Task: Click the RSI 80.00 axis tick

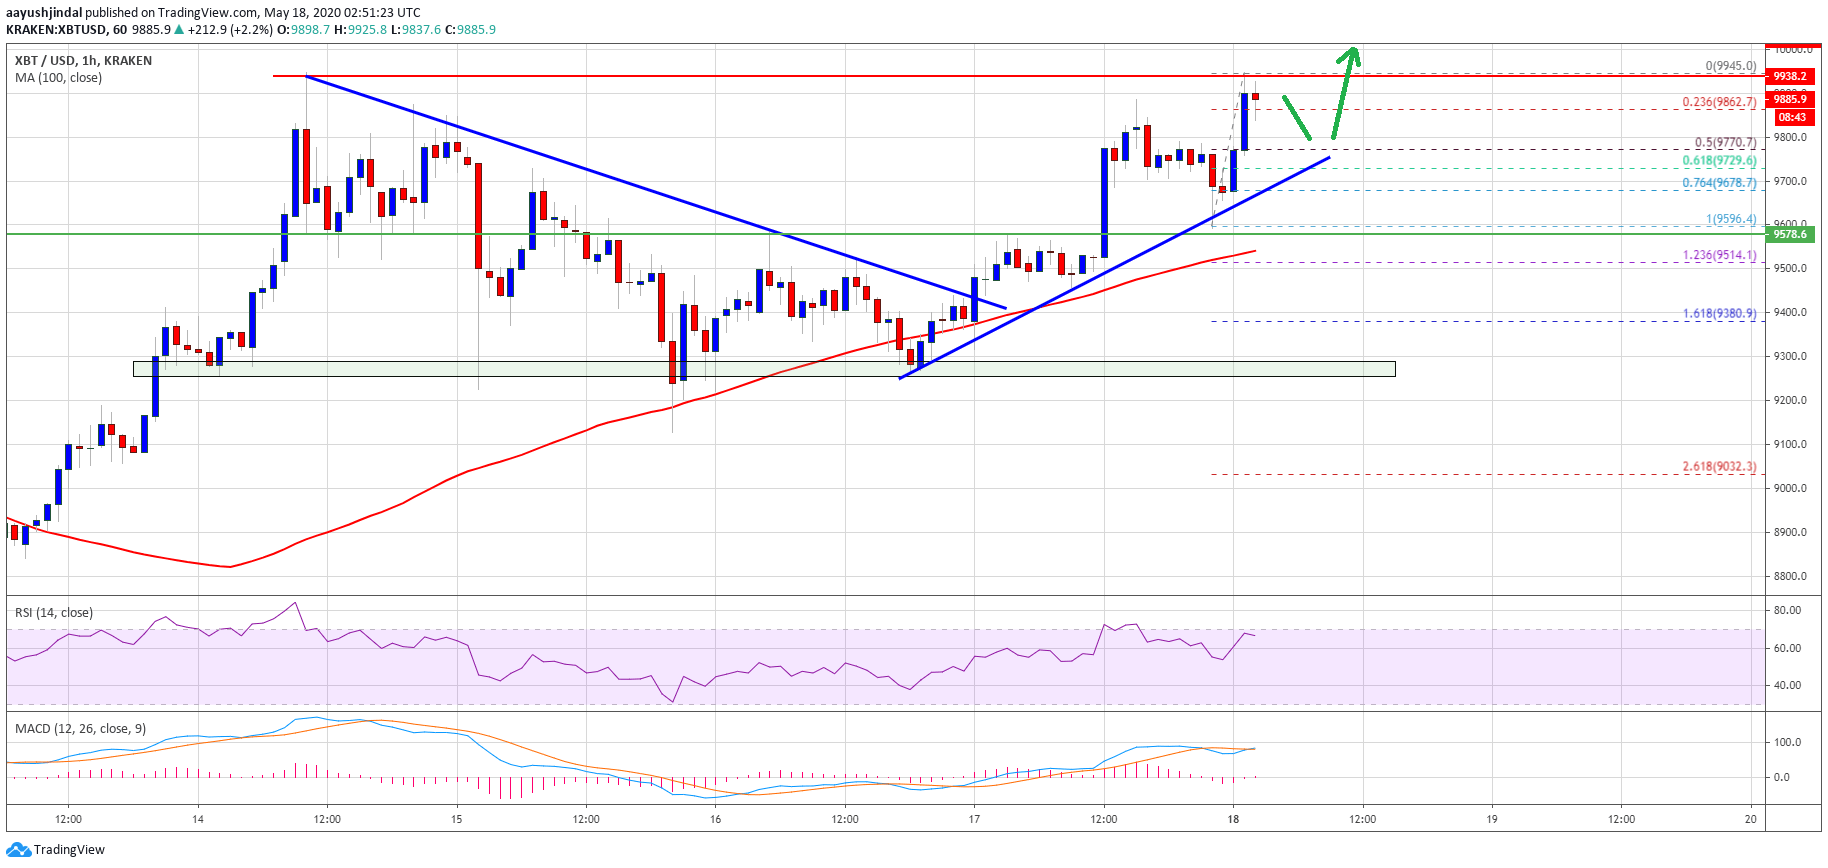Action: pos(1787,610)
